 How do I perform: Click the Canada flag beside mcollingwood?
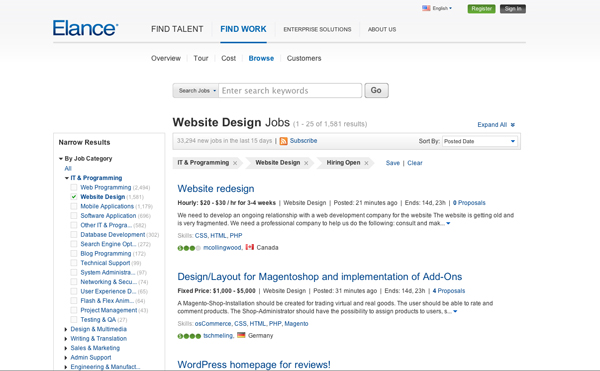[x=249, y=247]
